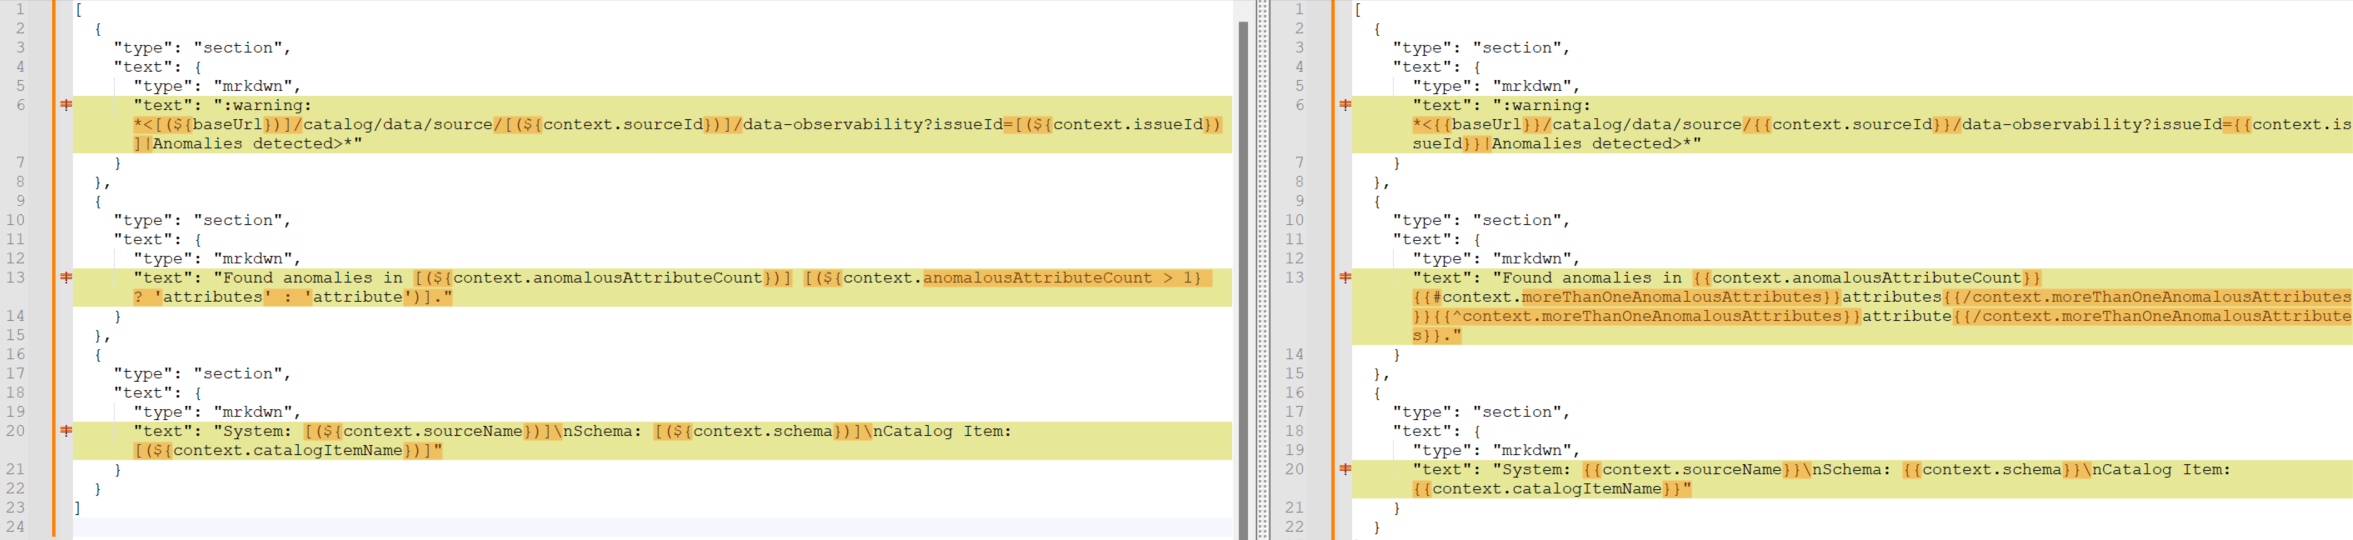This screenshot has width=2353, height=540.
Task: Click "anomalousAttributeCount > 1" highlighted text
Action: click(x=1062, y=278)
